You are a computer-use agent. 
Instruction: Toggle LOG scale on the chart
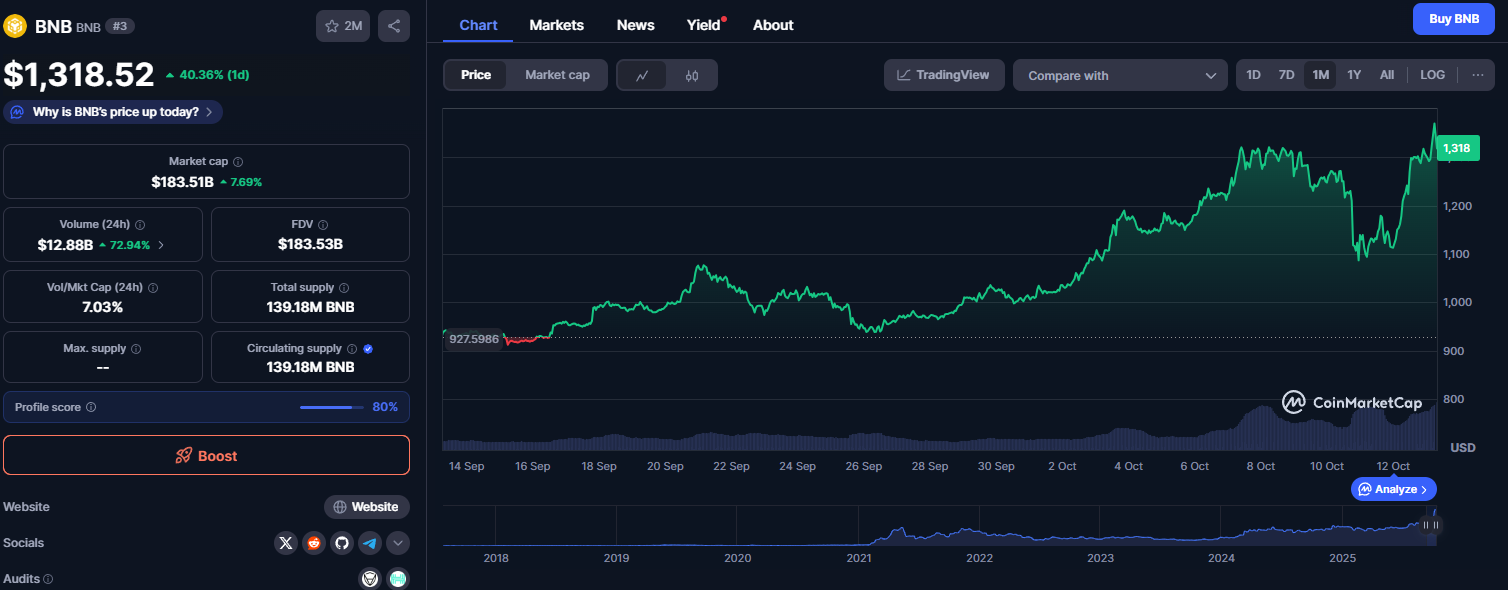(x=1432, y=75)
